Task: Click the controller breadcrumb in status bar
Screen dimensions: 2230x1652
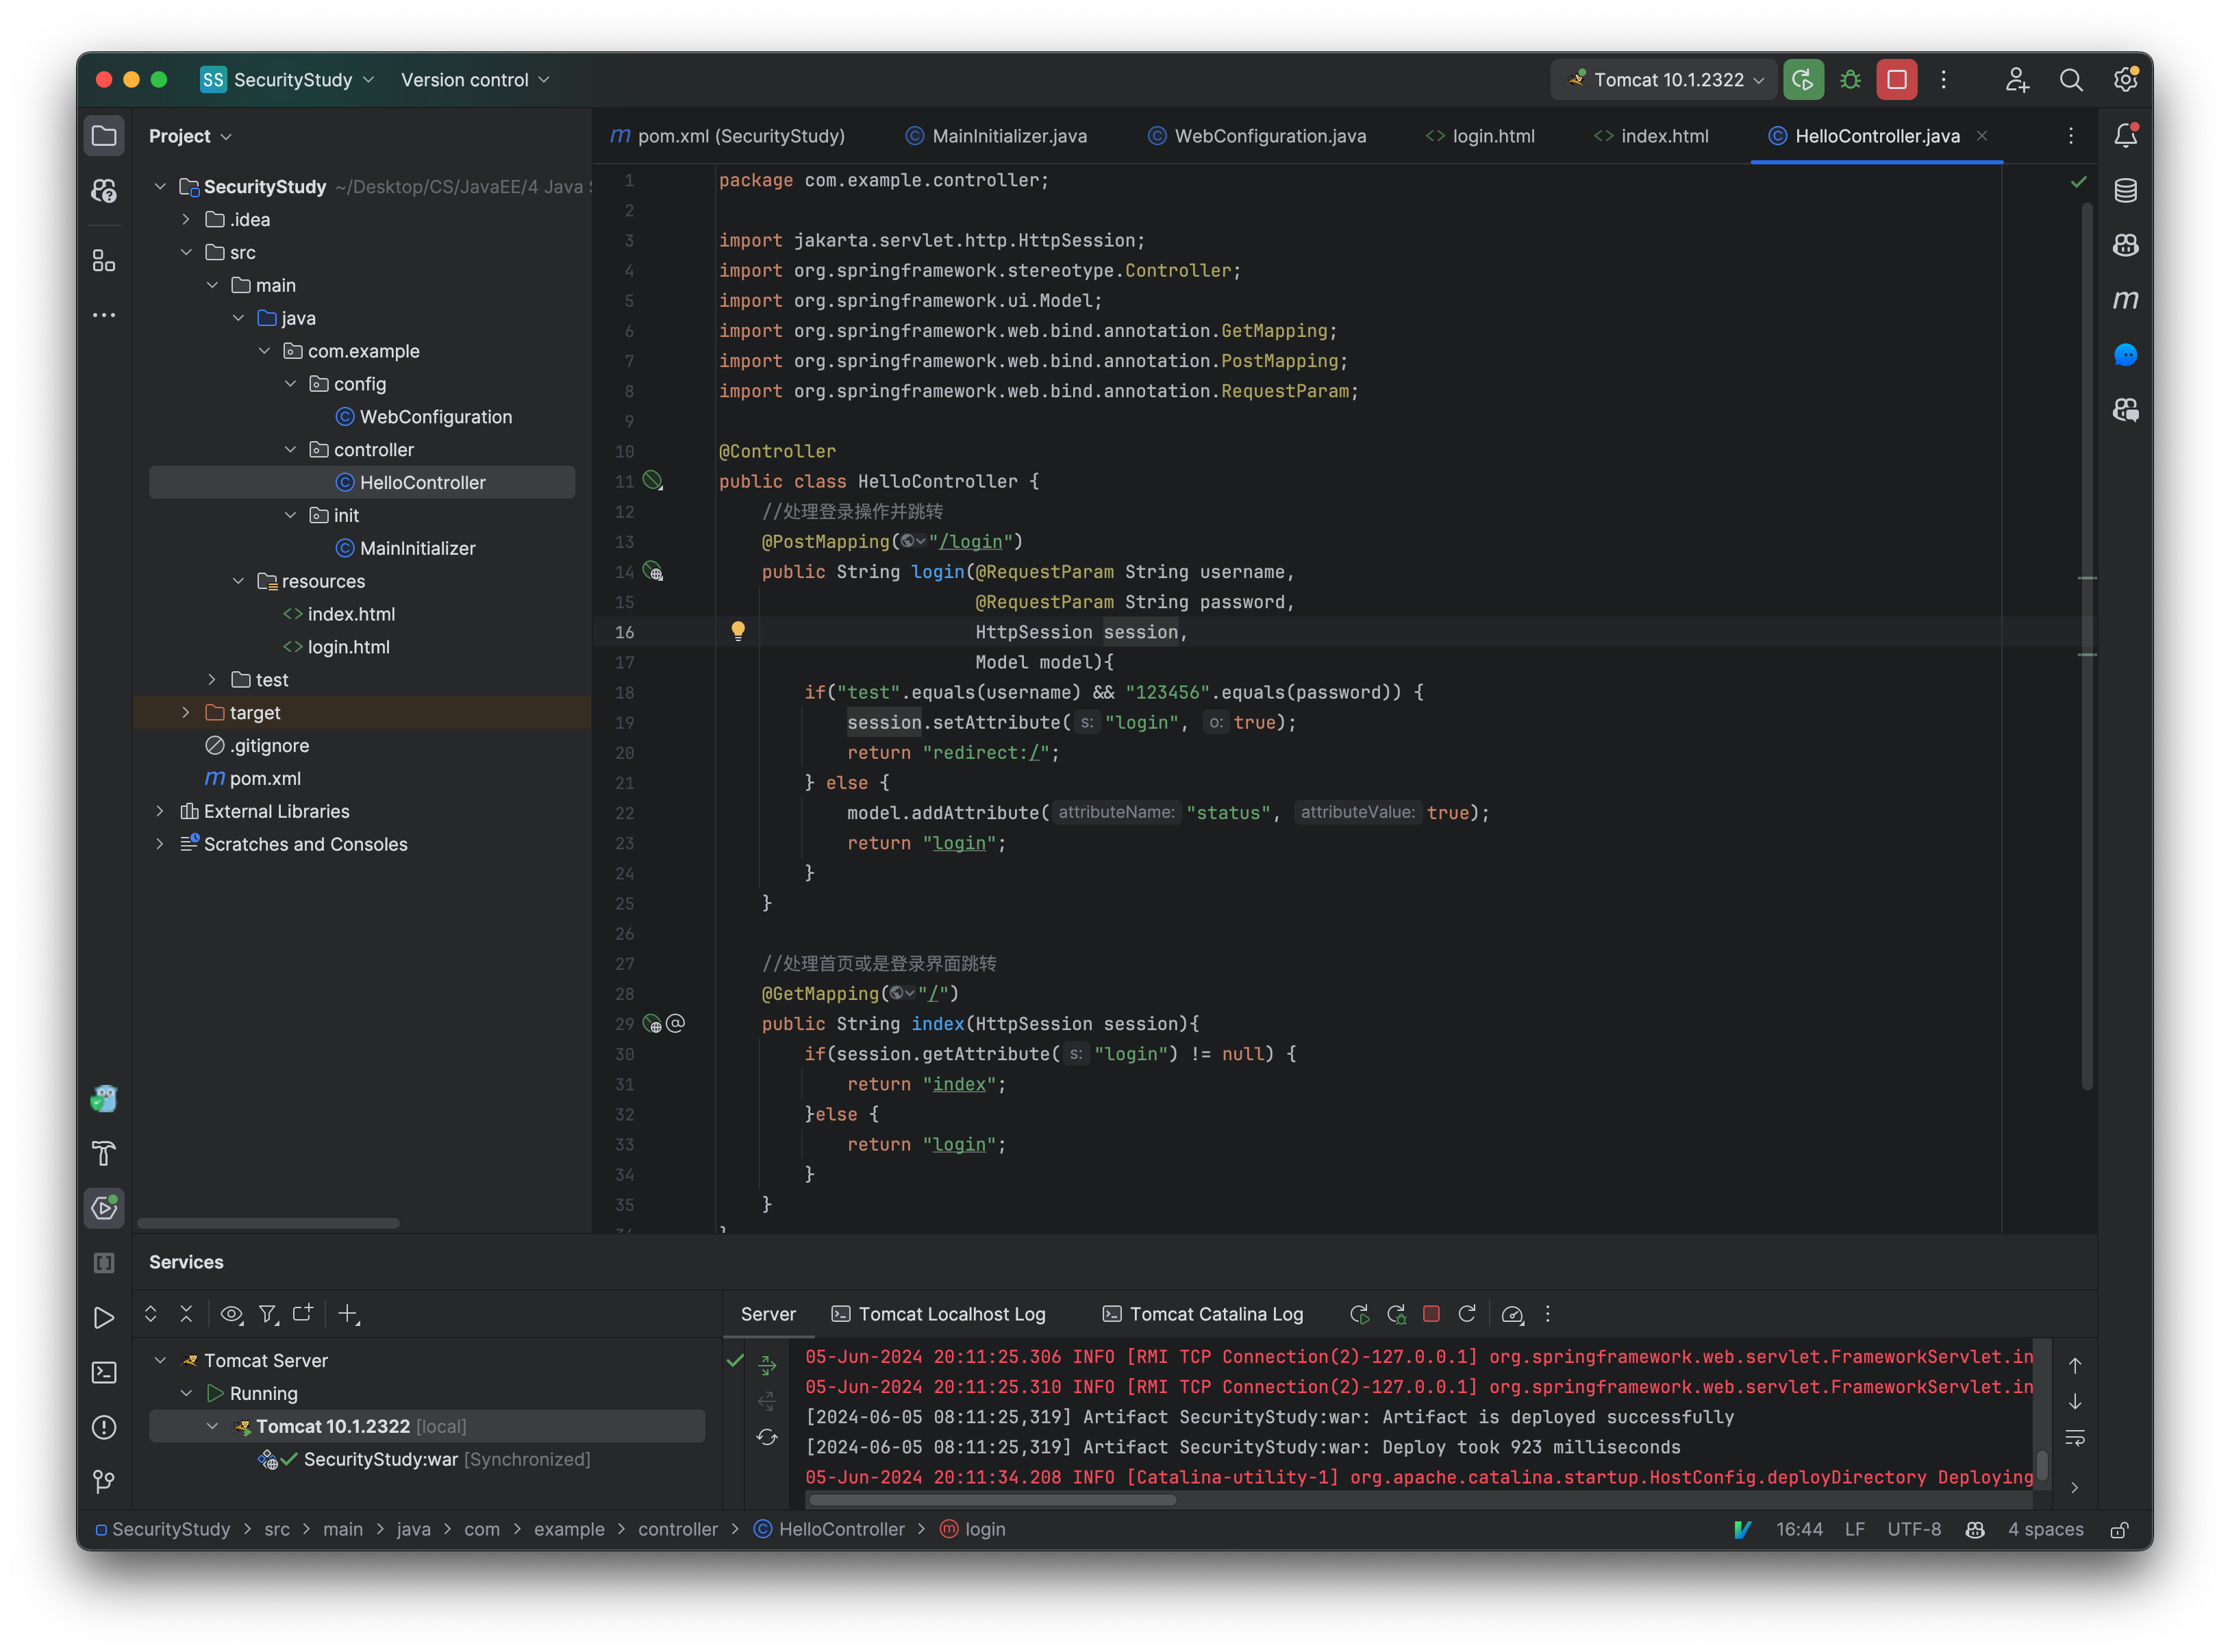Action: [x=679, y=1529]
